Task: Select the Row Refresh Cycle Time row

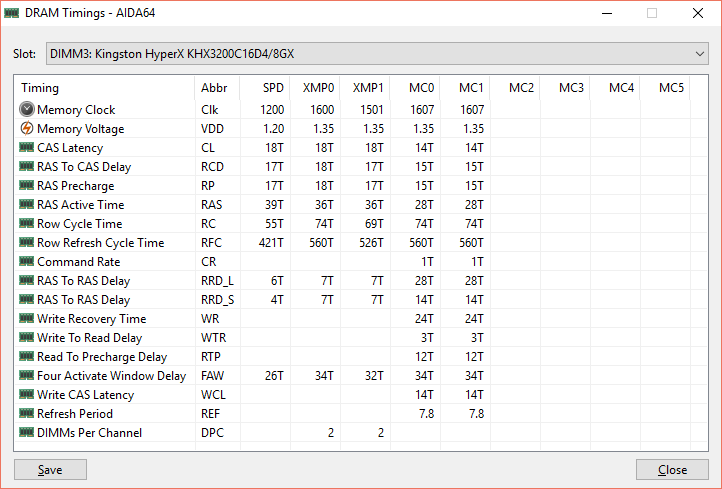Action: (x=100, y=243)
